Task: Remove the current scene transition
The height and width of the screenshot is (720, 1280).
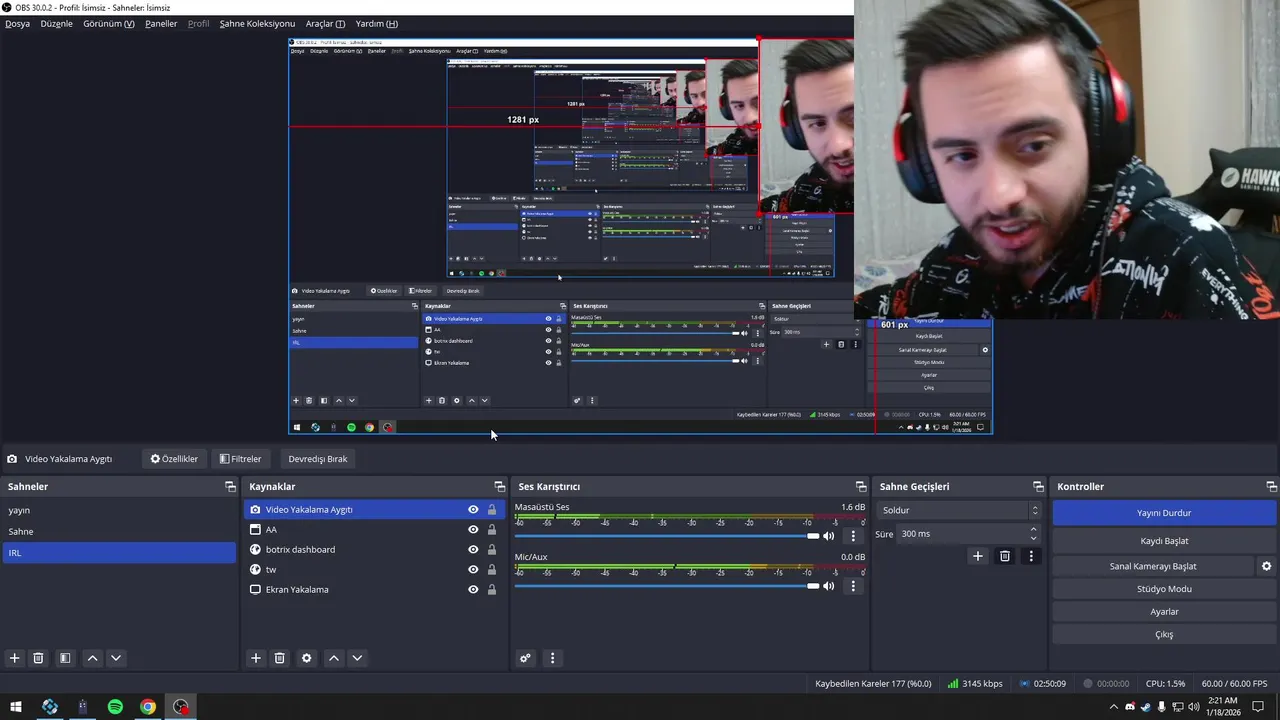Action: (1005, 556)
